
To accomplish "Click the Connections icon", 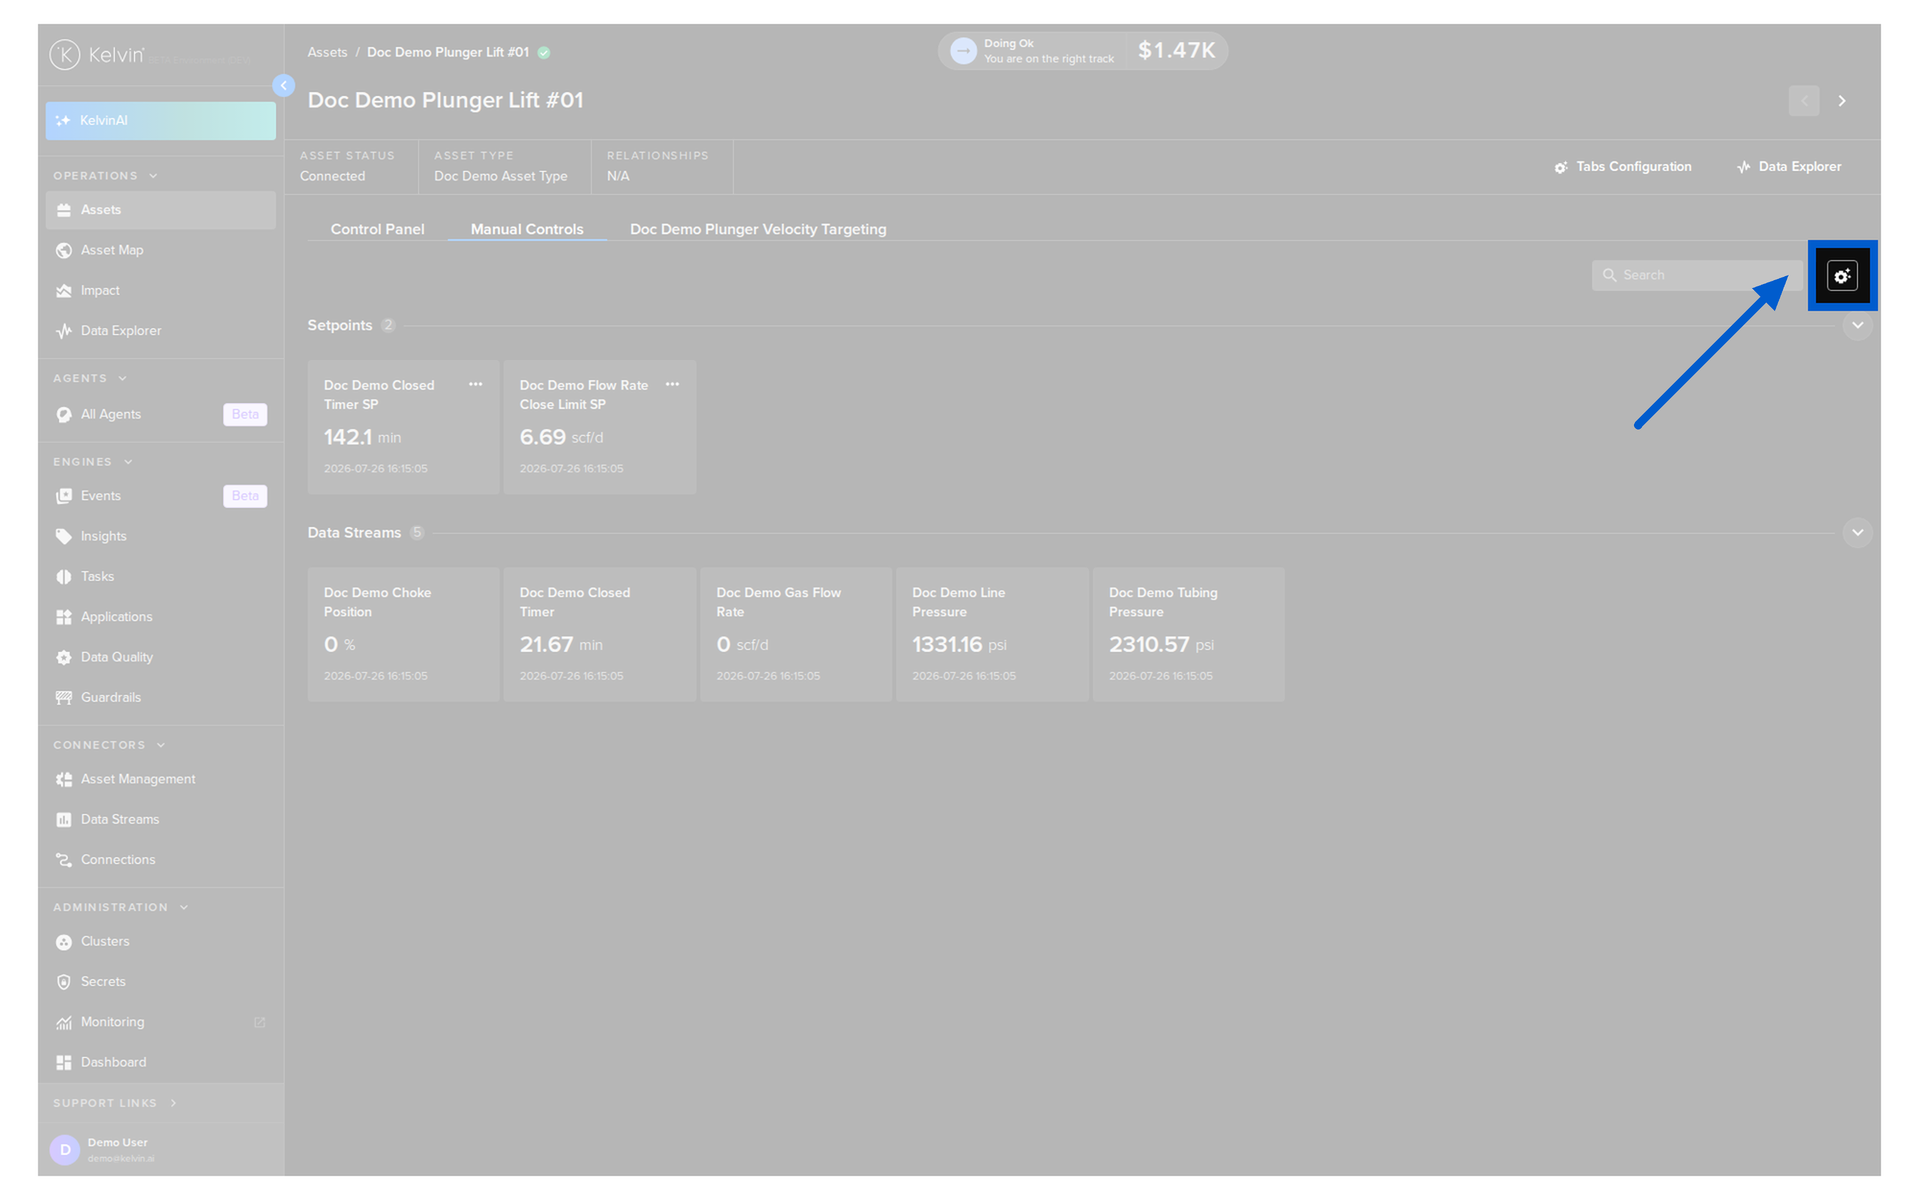I will pyautogui.click(x=64, y=860).
